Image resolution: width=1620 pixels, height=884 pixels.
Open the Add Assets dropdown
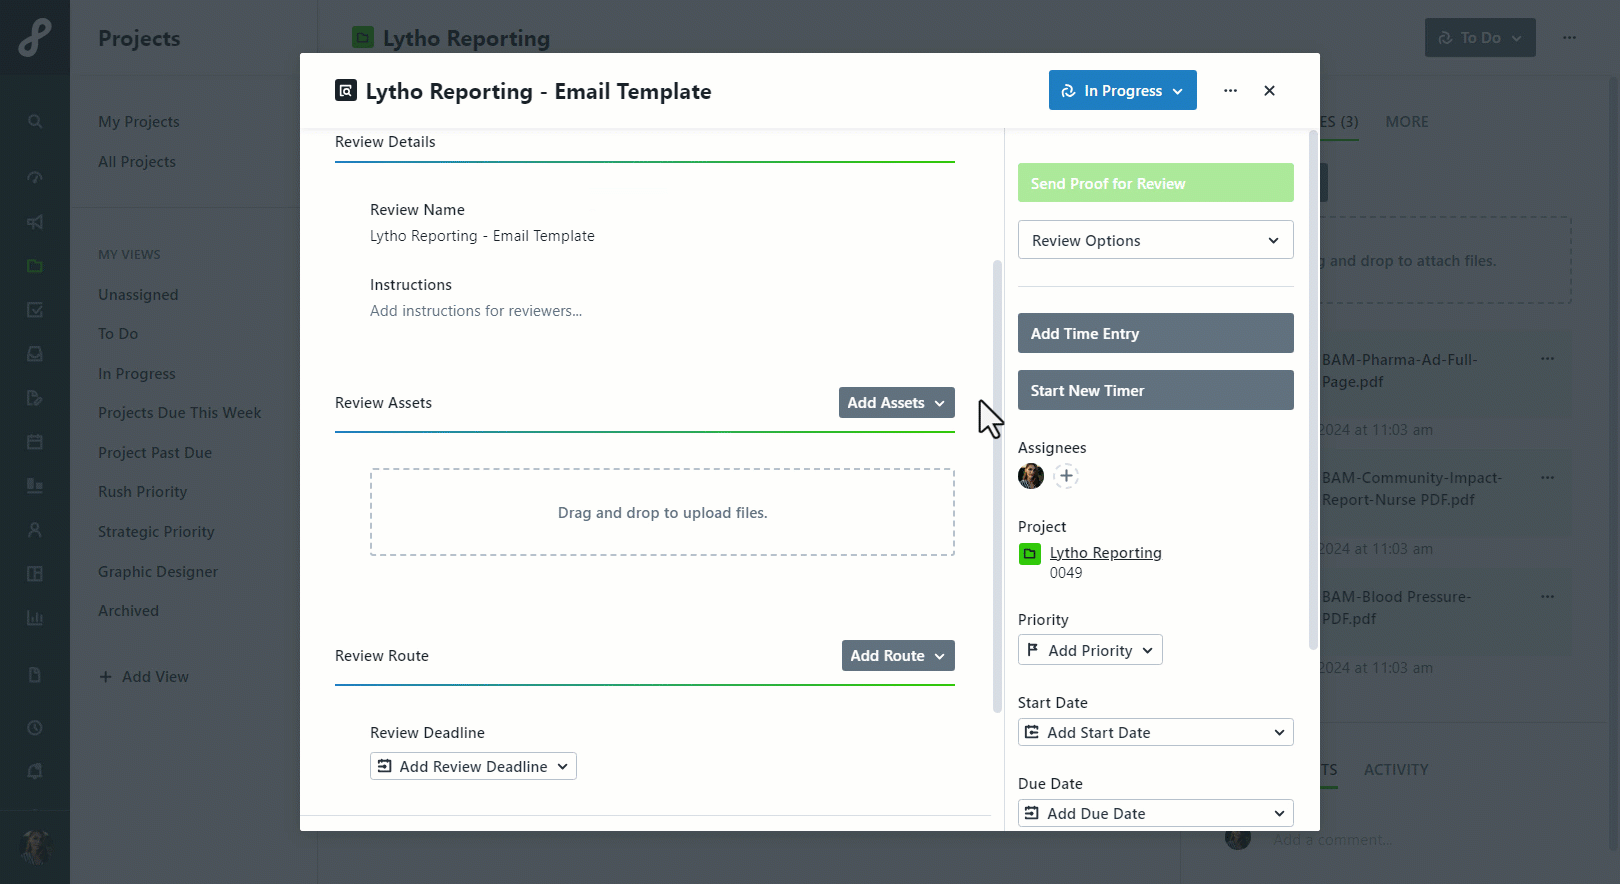click(896, 403)
